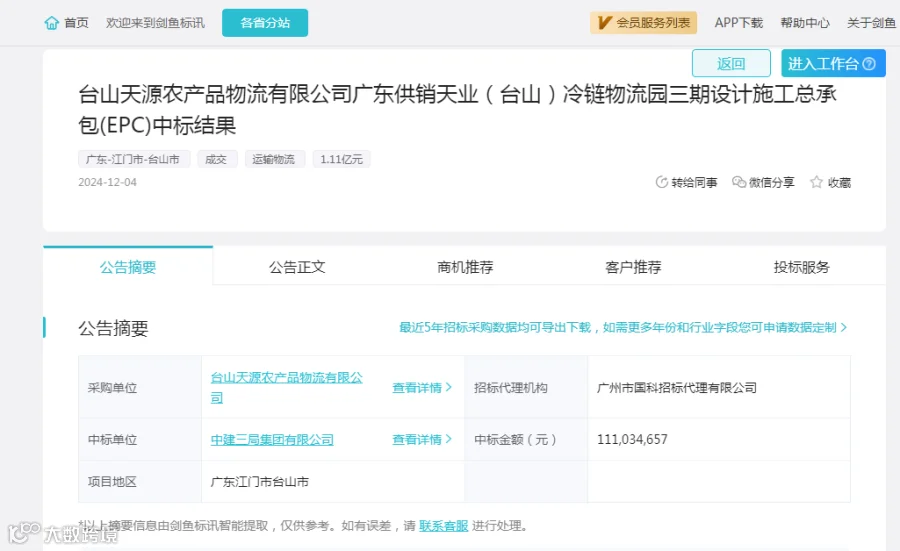This screenshot has height=551, width=900.
Task: Click the 收藏 star icon
Action: coord(816,182)
